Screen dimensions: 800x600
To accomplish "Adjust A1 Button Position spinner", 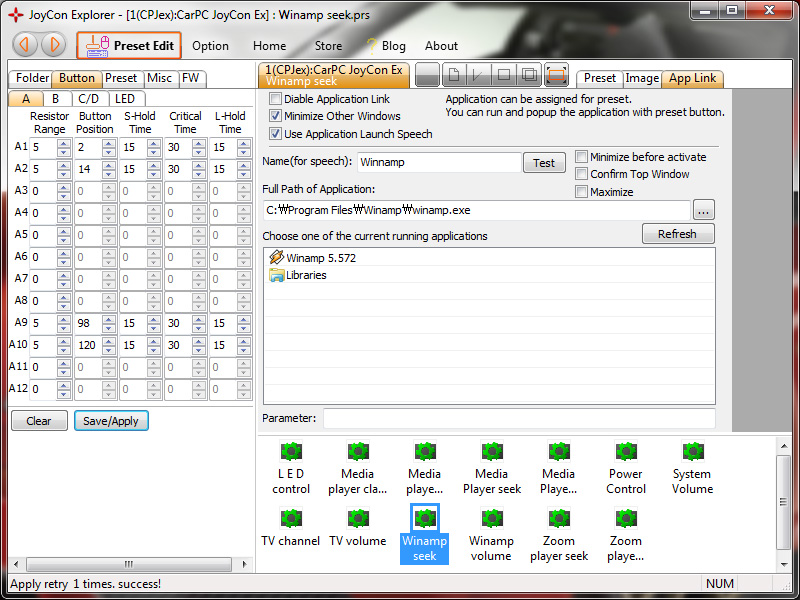I will [108, 147].
